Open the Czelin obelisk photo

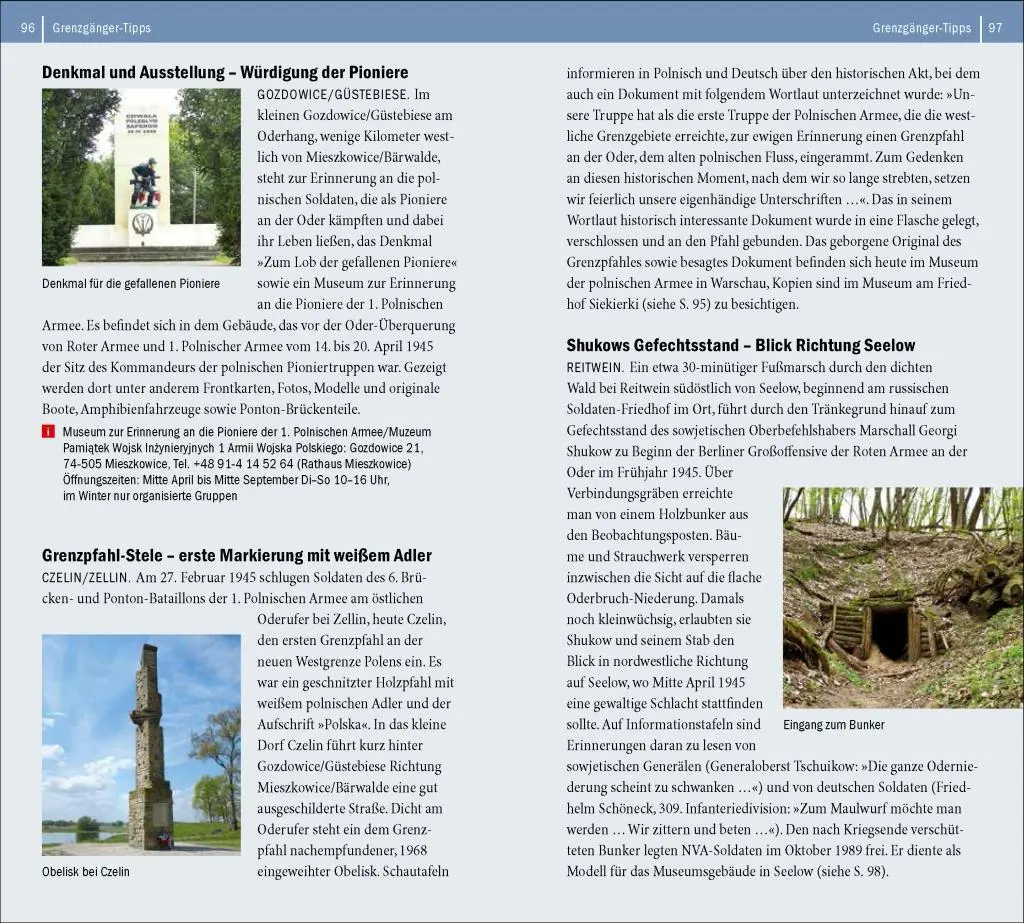click(x=141, y=745)
